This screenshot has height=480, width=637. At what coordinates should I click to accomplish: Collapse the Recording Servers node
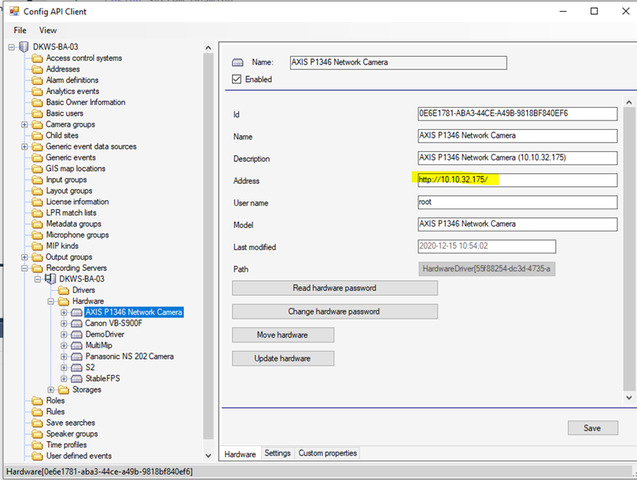[24, 268]
